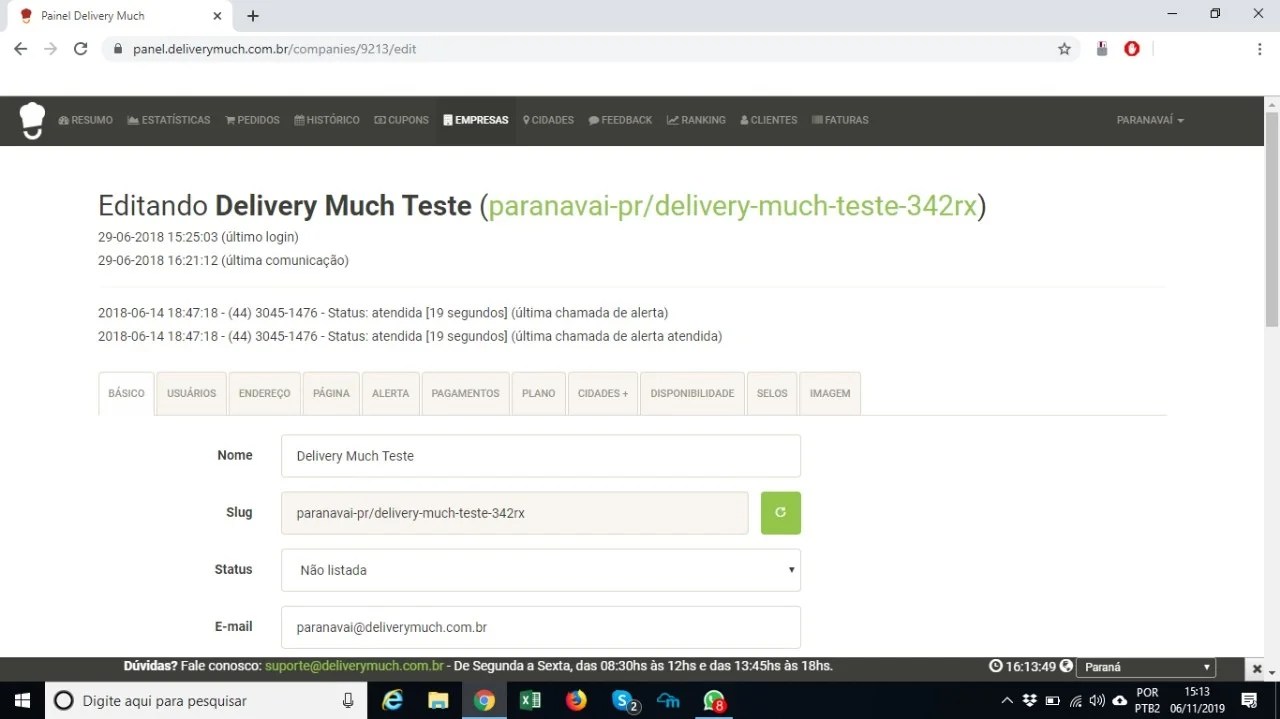Close the footer support bar
1280x719 pixels.
coord(1257,668)
